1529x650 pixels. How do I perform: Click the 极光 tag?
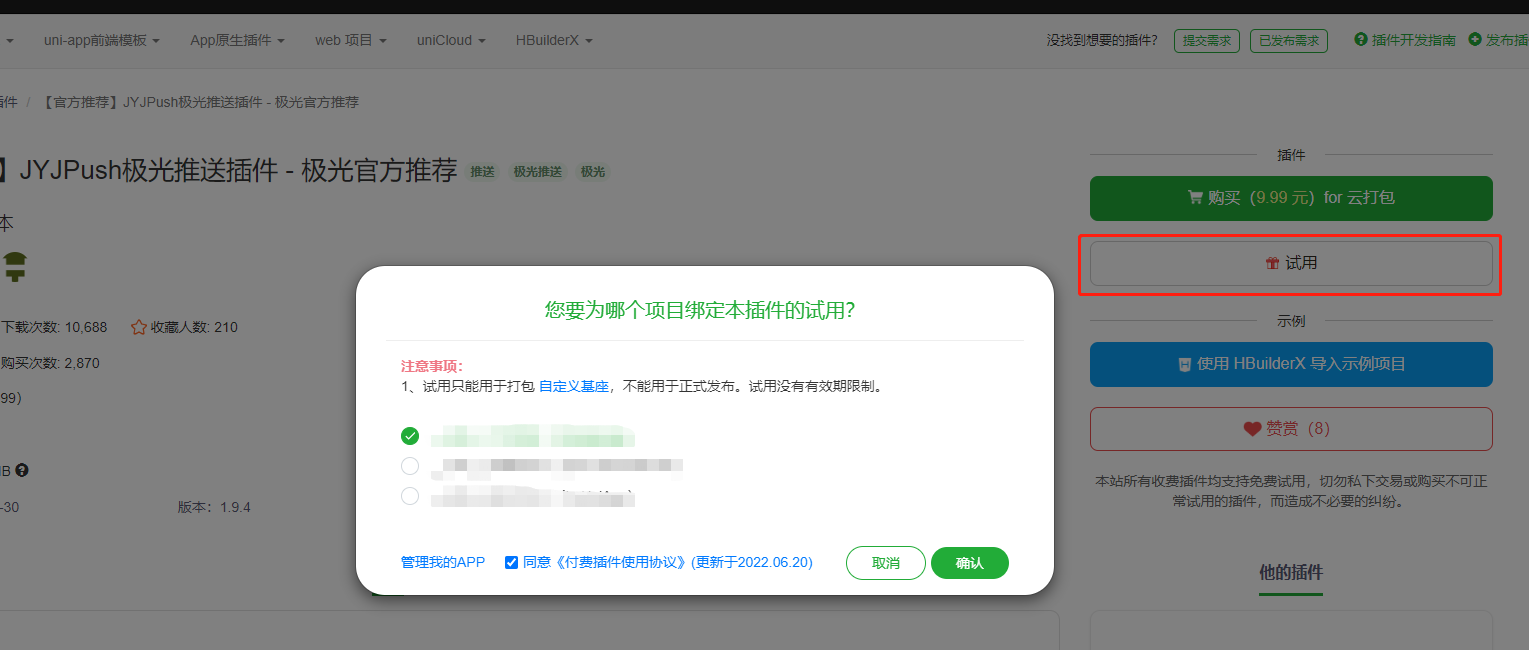coord(593,172)
